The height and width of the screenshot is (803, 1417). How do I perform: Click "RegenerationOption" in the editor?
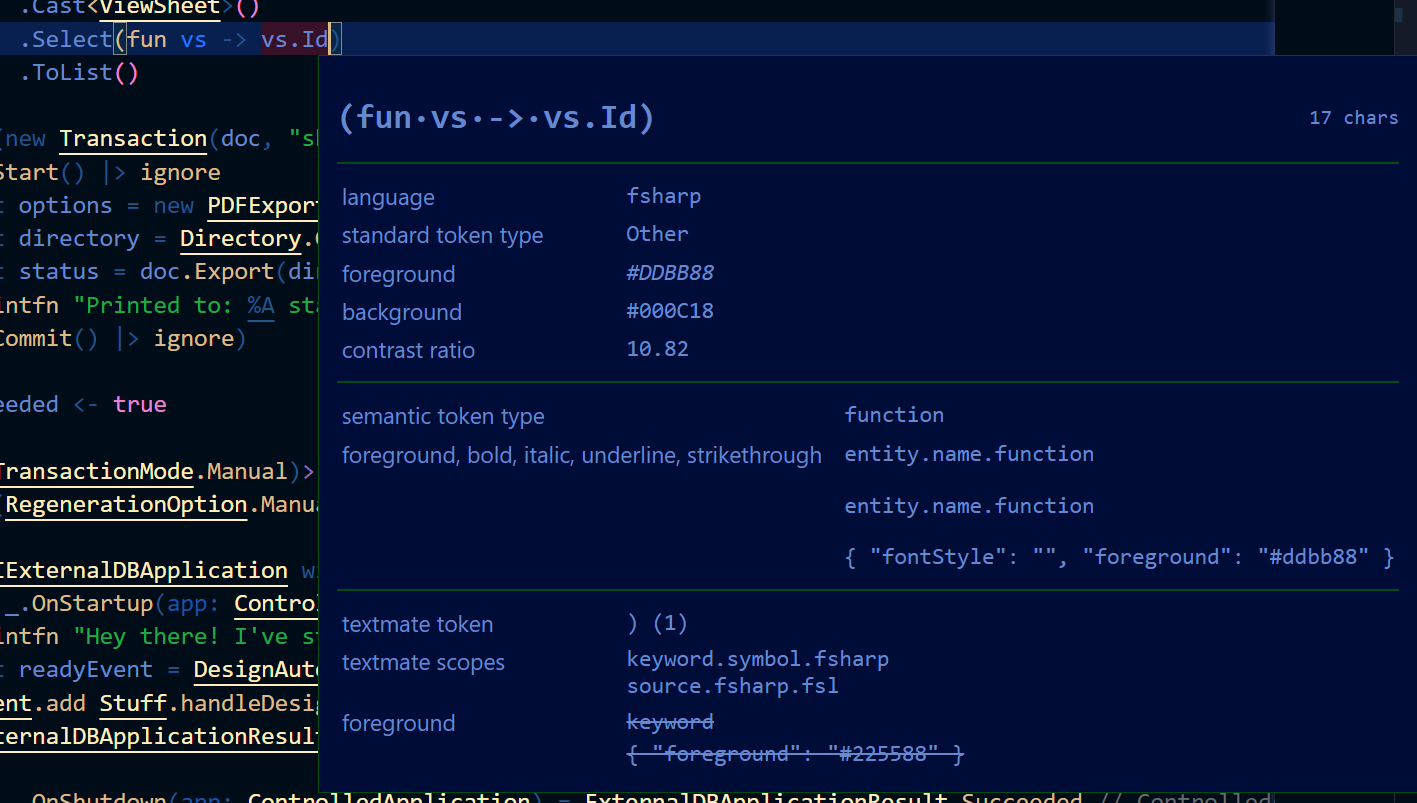pyautogui.click(x=126, y=504)
